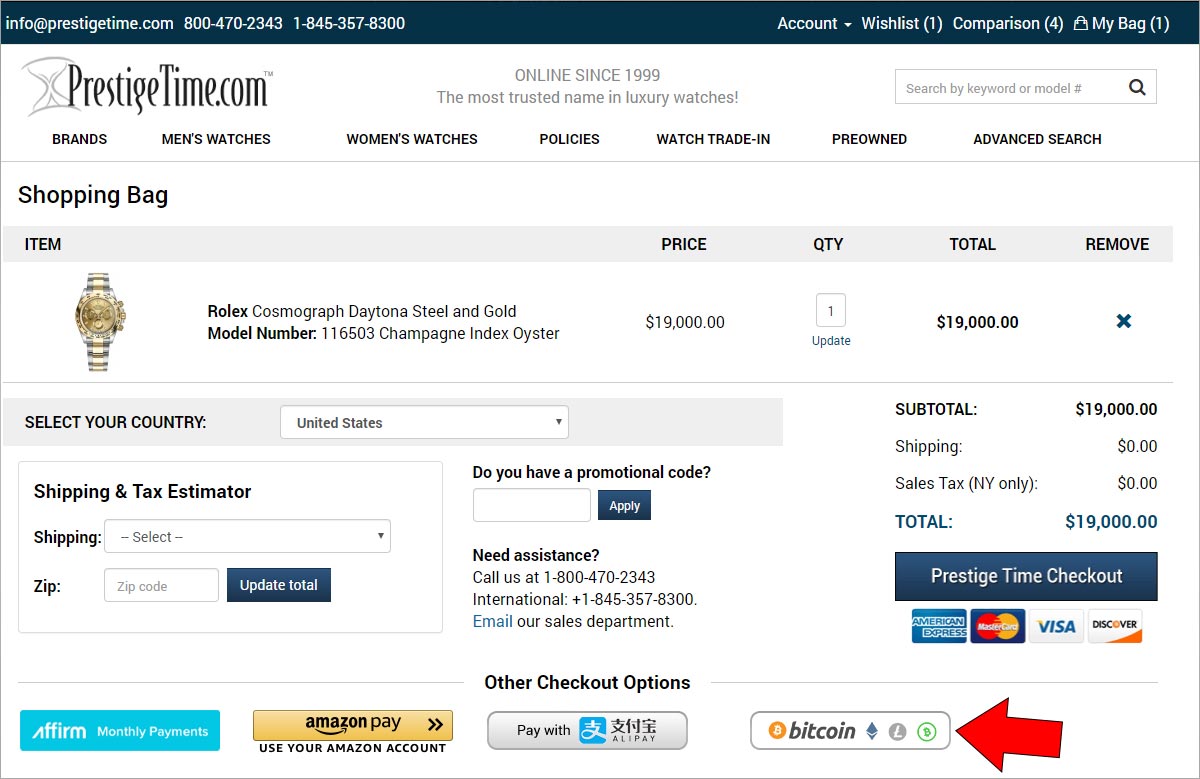Go to Advanced Search
This screenshot has height=779, width=1200.
tap(1037, 139)
